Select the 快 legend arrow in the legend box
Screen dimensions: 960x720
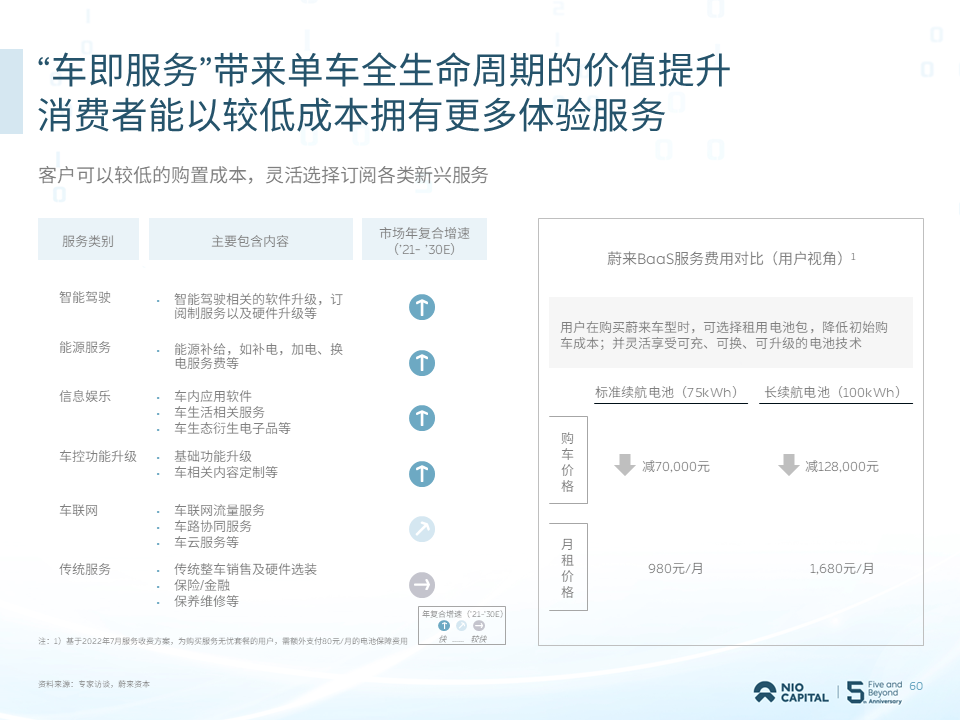click(444, 625)
